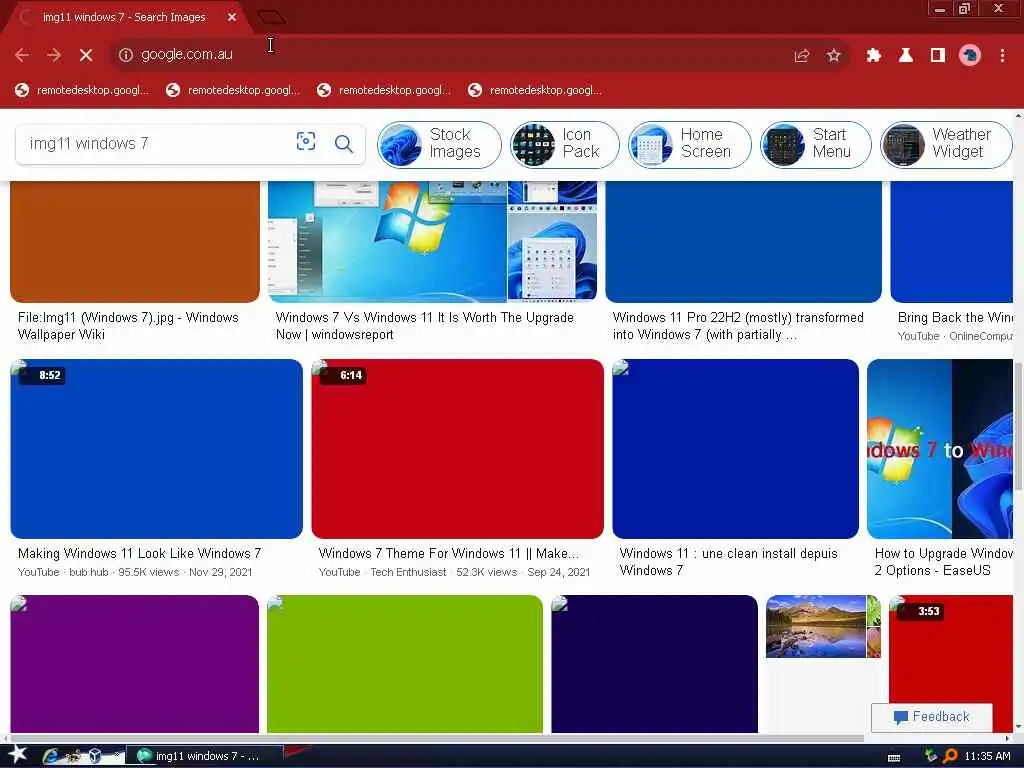Open the Start menu star icon
Image resolution: width=1024 pixels, height=768 pixels.
coord(18,755)
